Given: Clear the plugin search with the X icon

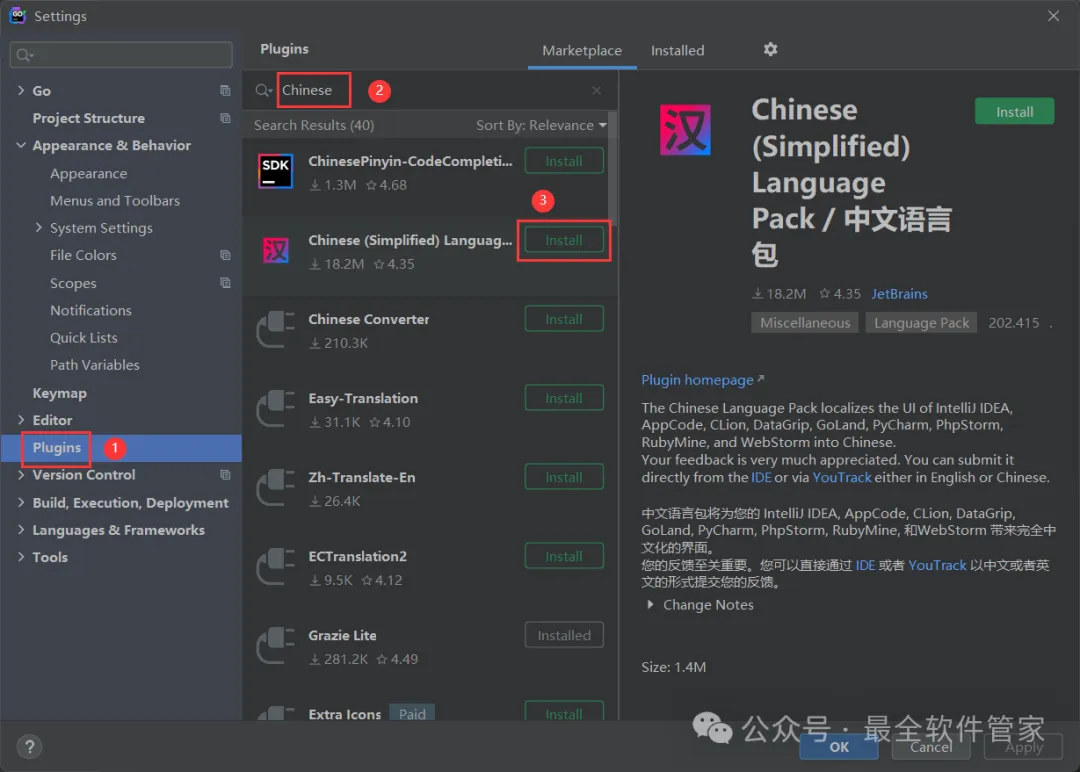Looking at the screenshot, I should [x=596, y=90].
